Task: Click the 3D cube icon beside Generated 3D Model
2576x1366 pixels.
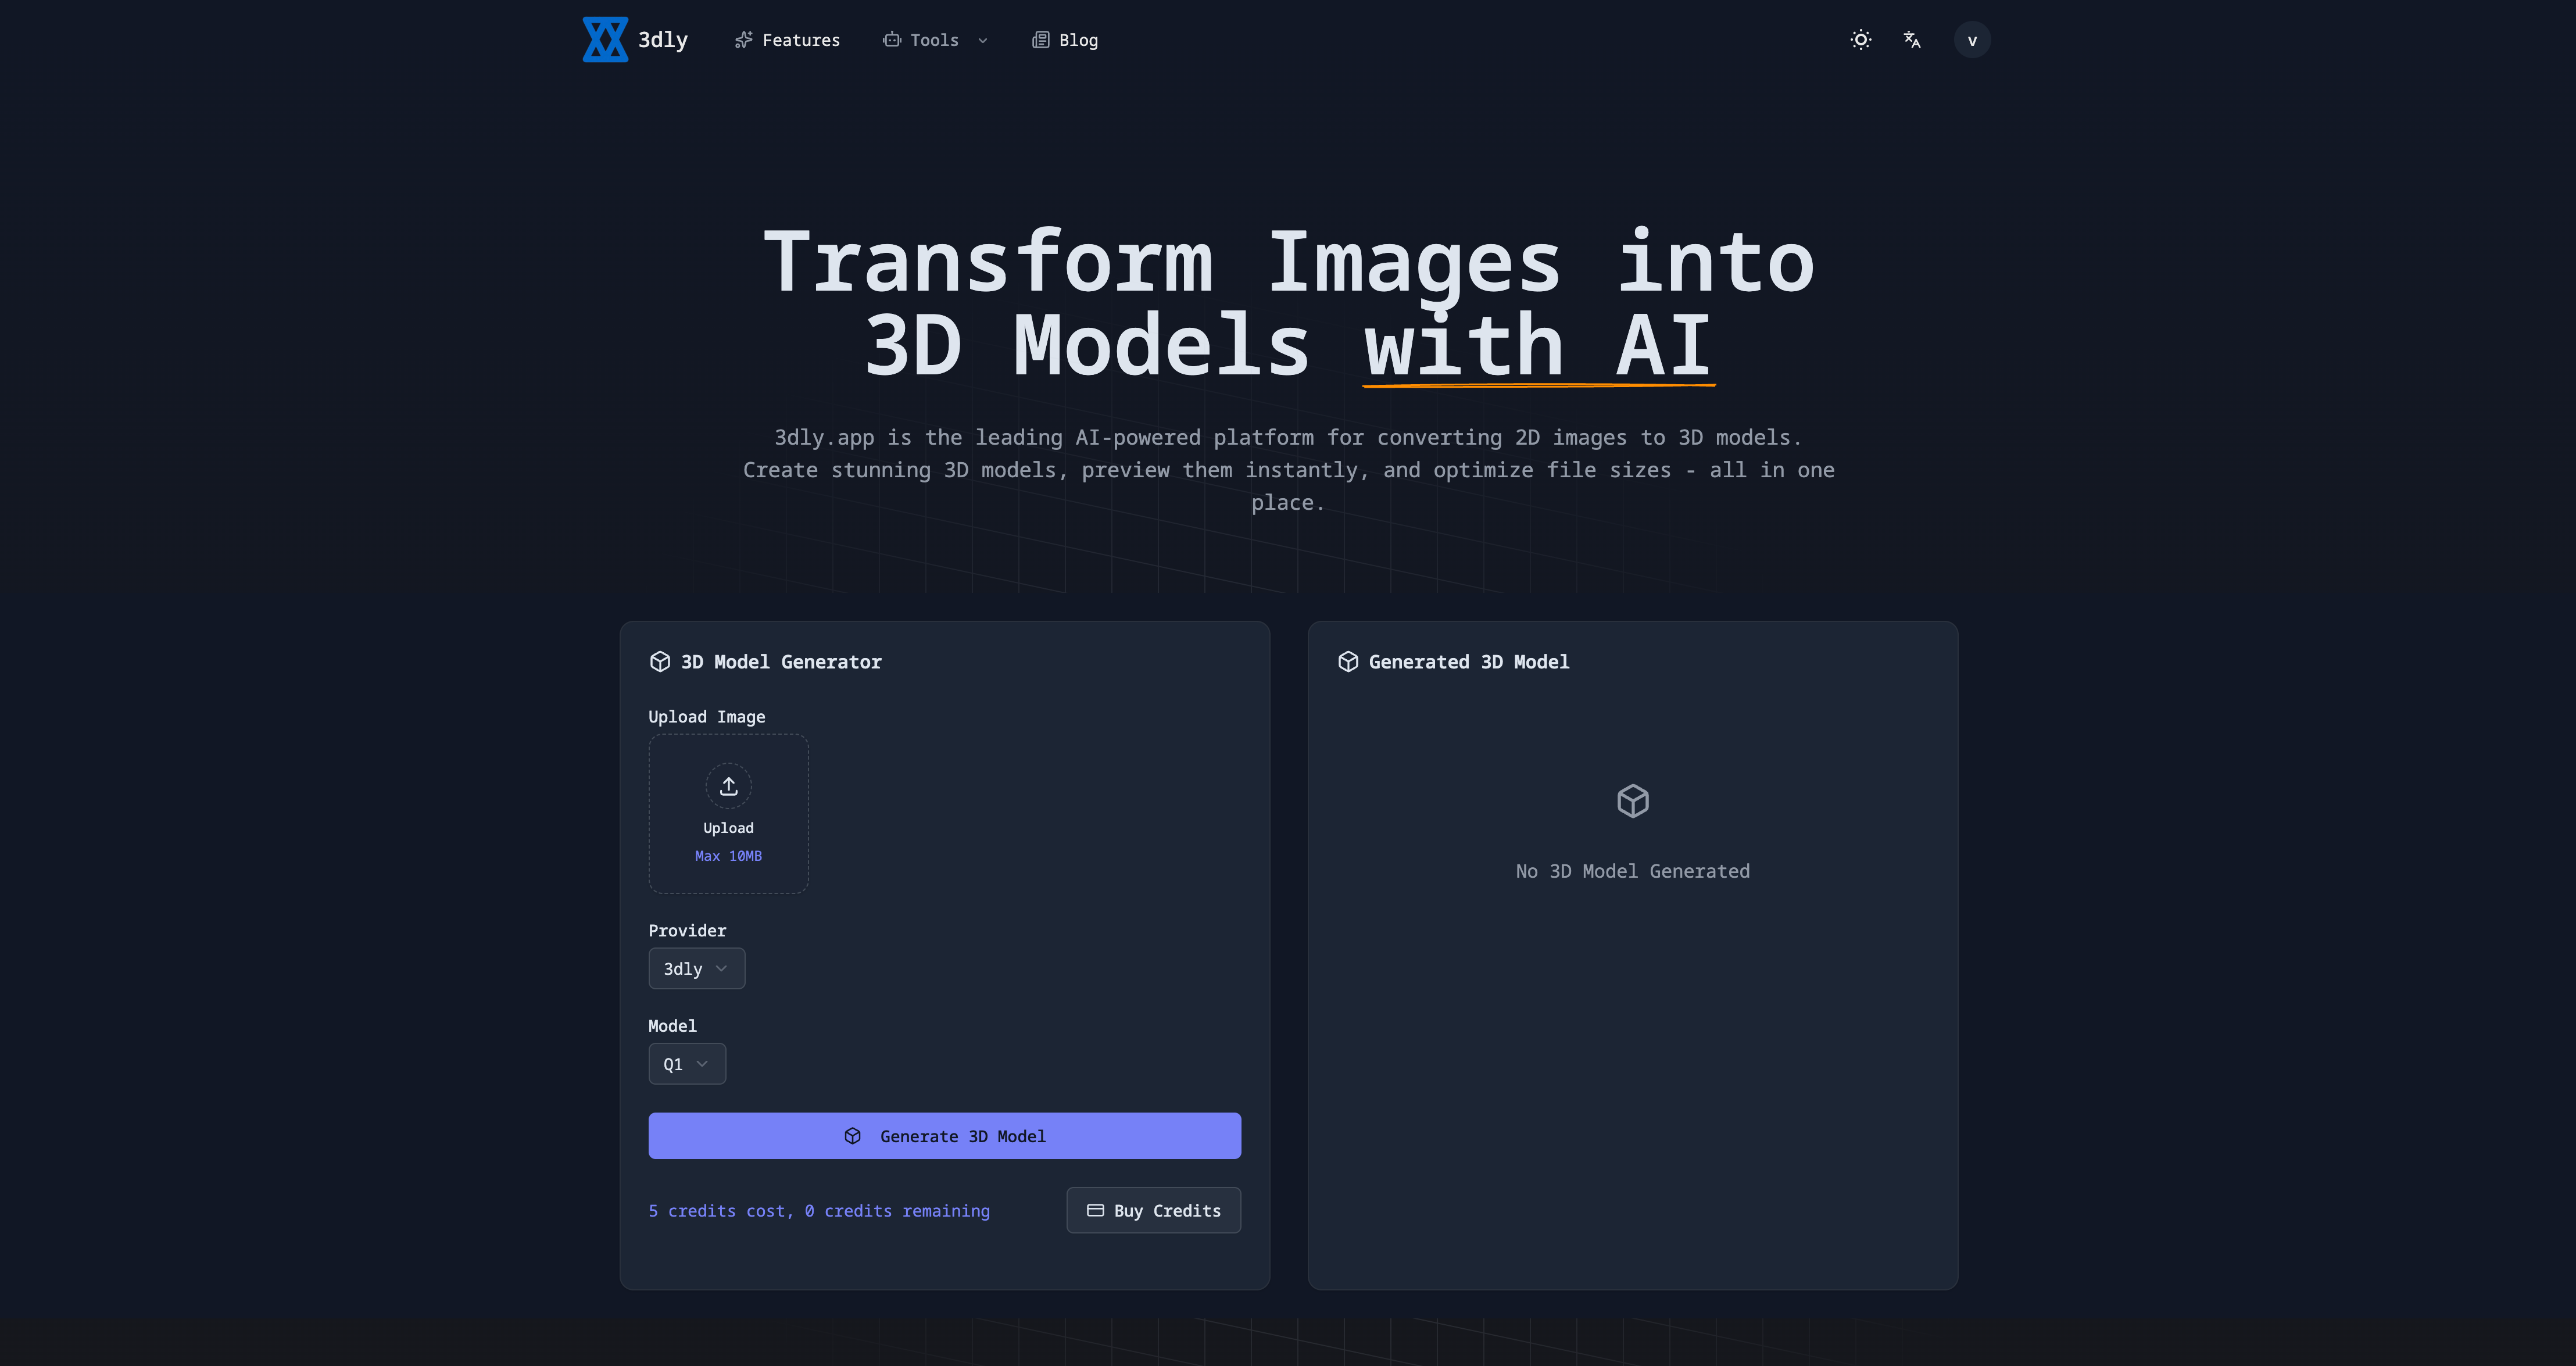Action: click(1348, 661)
